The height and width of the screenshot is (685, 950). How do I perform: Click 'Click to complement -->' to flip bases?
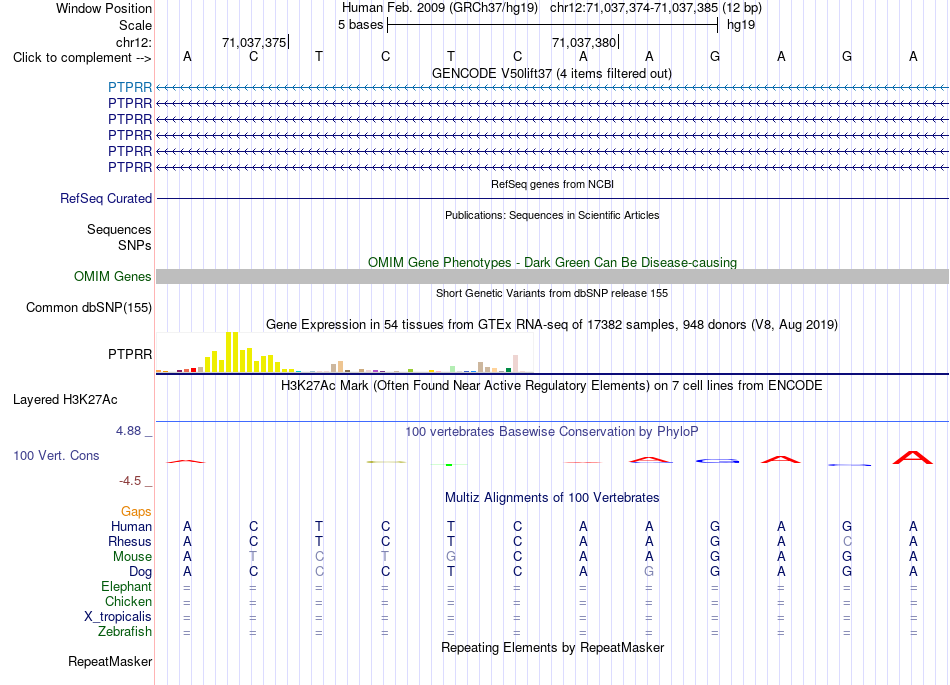(82, 58)
